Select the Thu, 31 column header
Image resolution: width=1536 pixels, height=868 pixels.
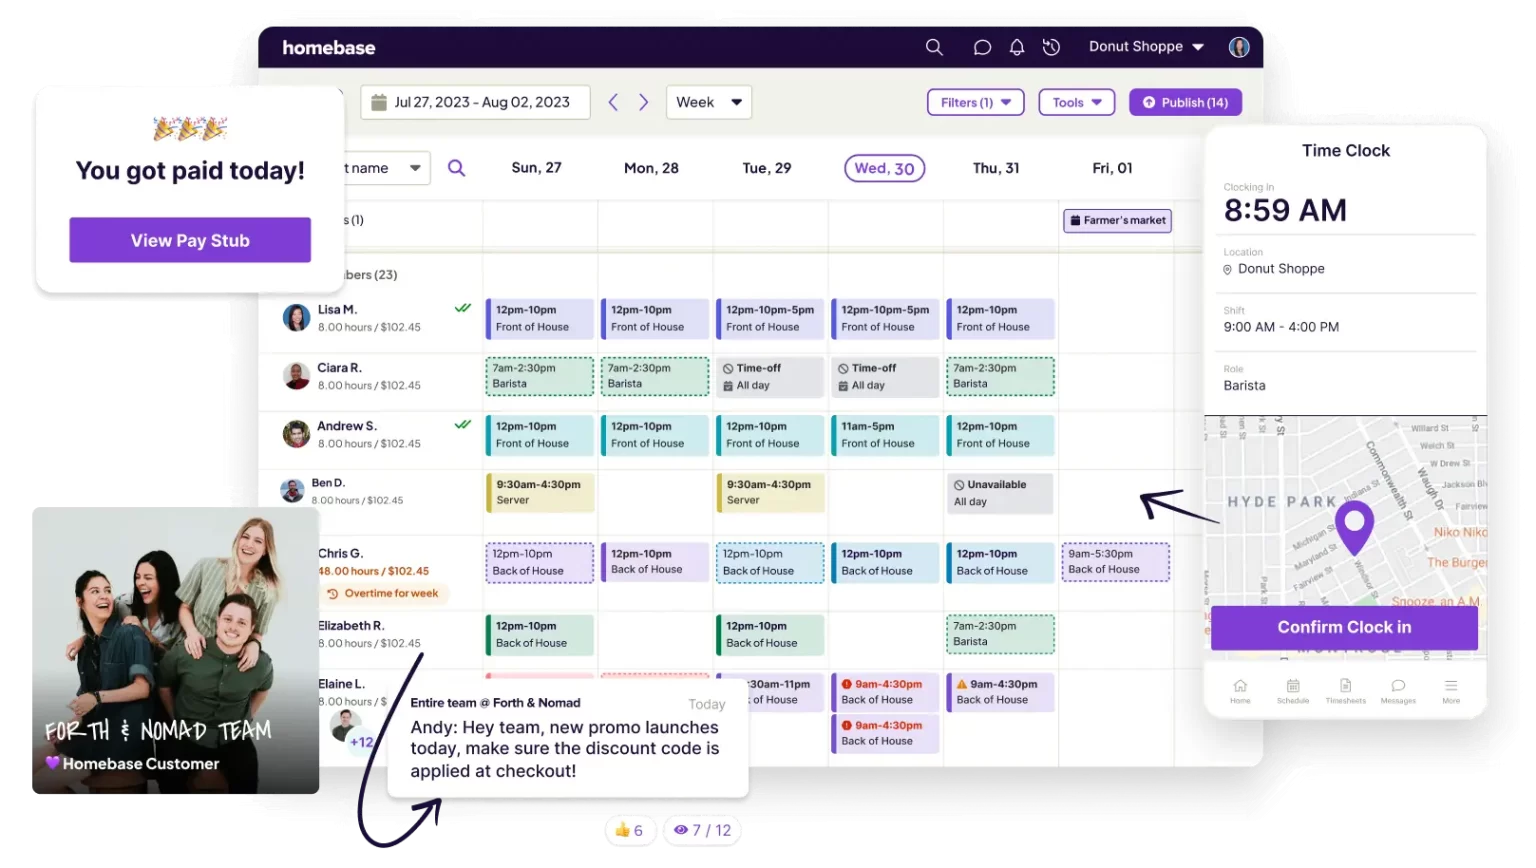click(996, 168)
